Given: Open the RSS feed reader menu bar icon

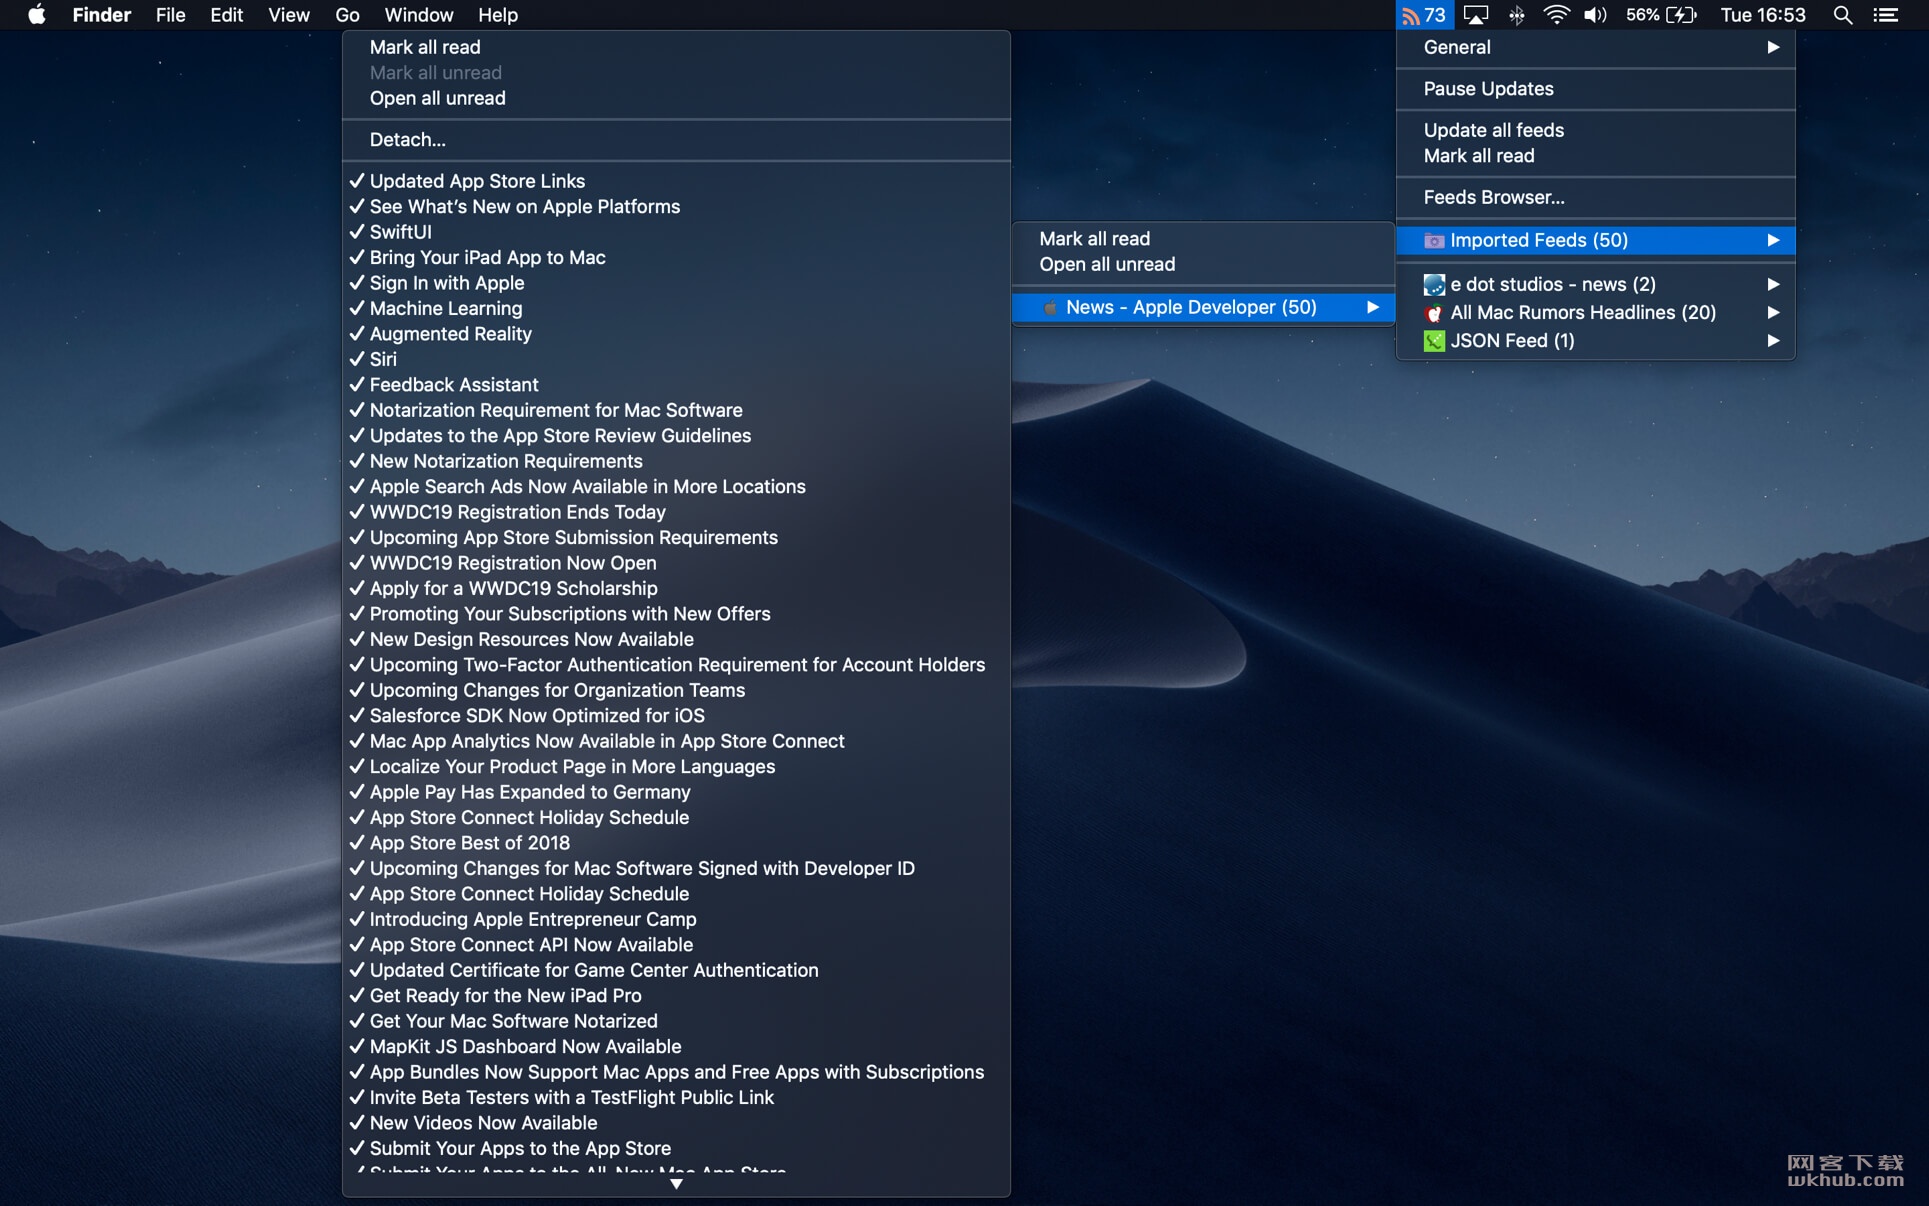Looking at the screenshot, I should 1423,15.
